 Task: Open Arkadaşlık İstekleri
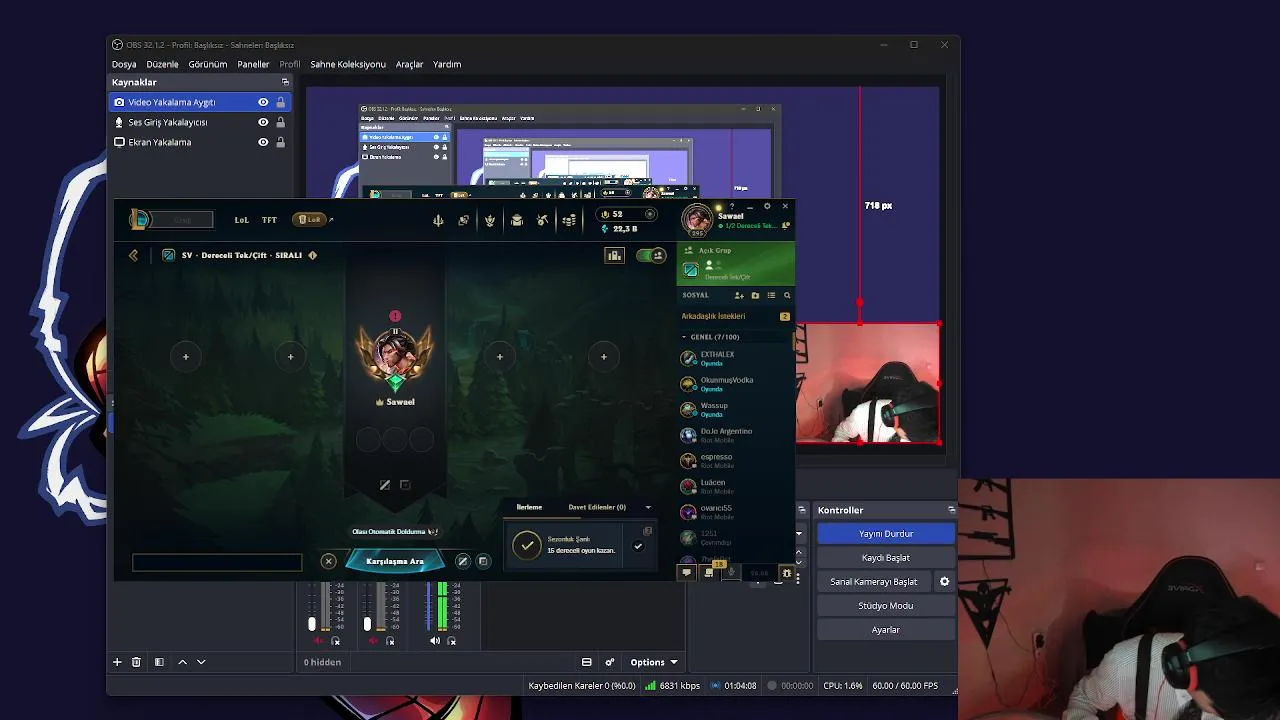735,316
